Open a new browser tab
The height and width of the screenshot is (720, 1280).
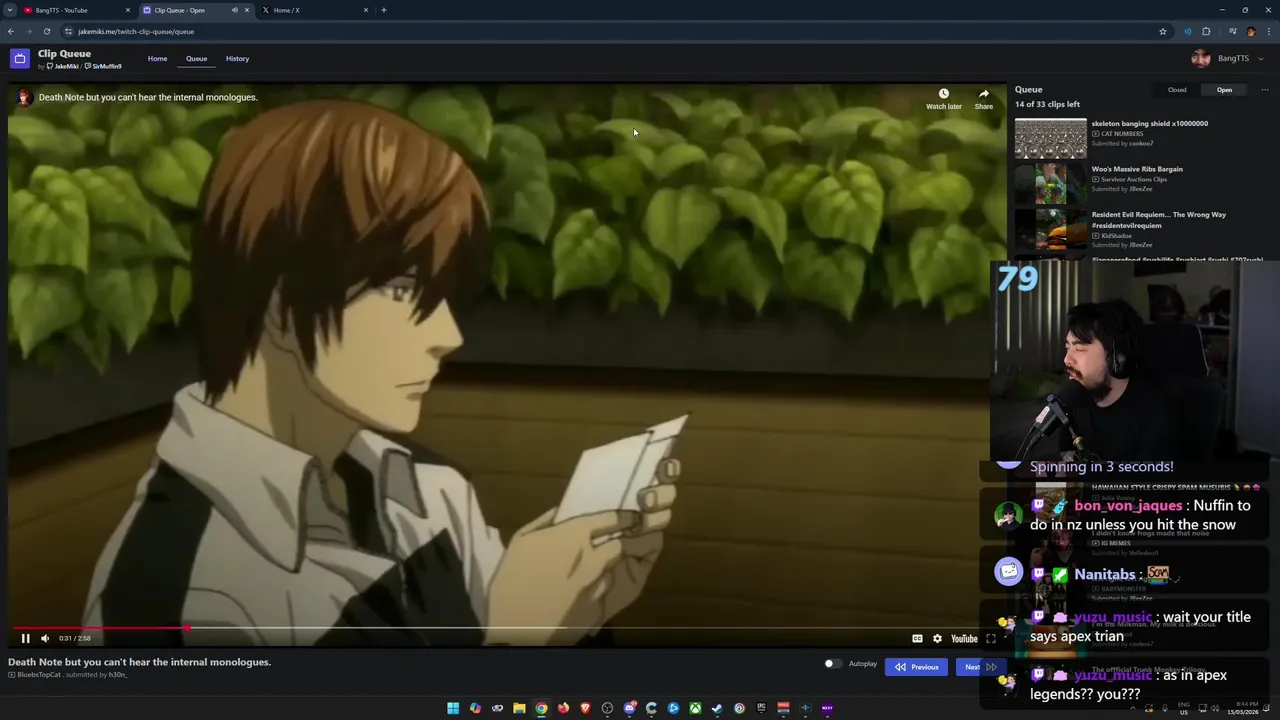tap(384, 10)
